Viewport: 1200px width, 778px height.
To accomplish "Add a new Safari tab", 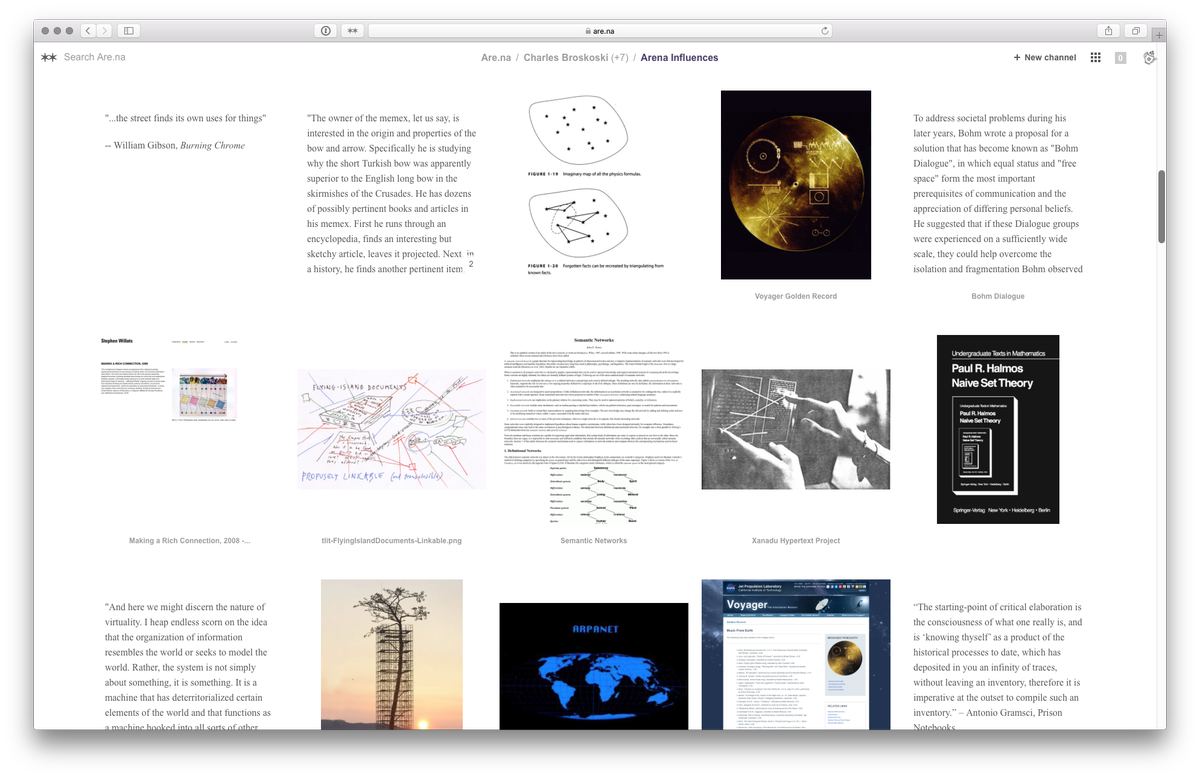I will tap(1159, 35).
